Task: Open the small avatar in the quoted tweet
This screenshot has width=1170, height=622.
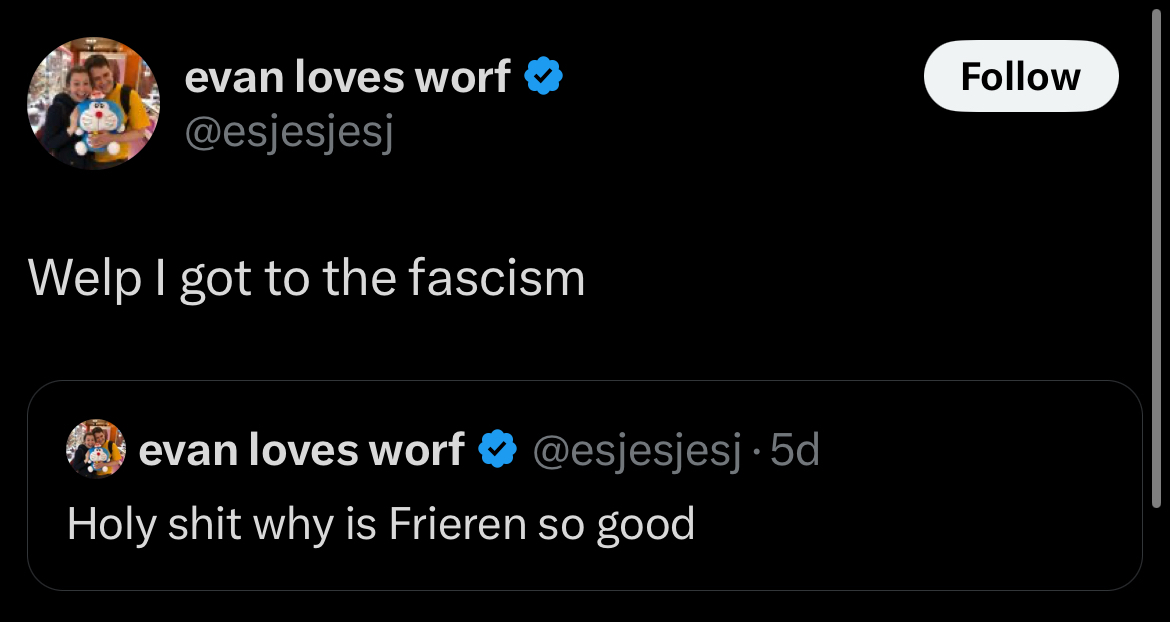Action: click(96, 449)
